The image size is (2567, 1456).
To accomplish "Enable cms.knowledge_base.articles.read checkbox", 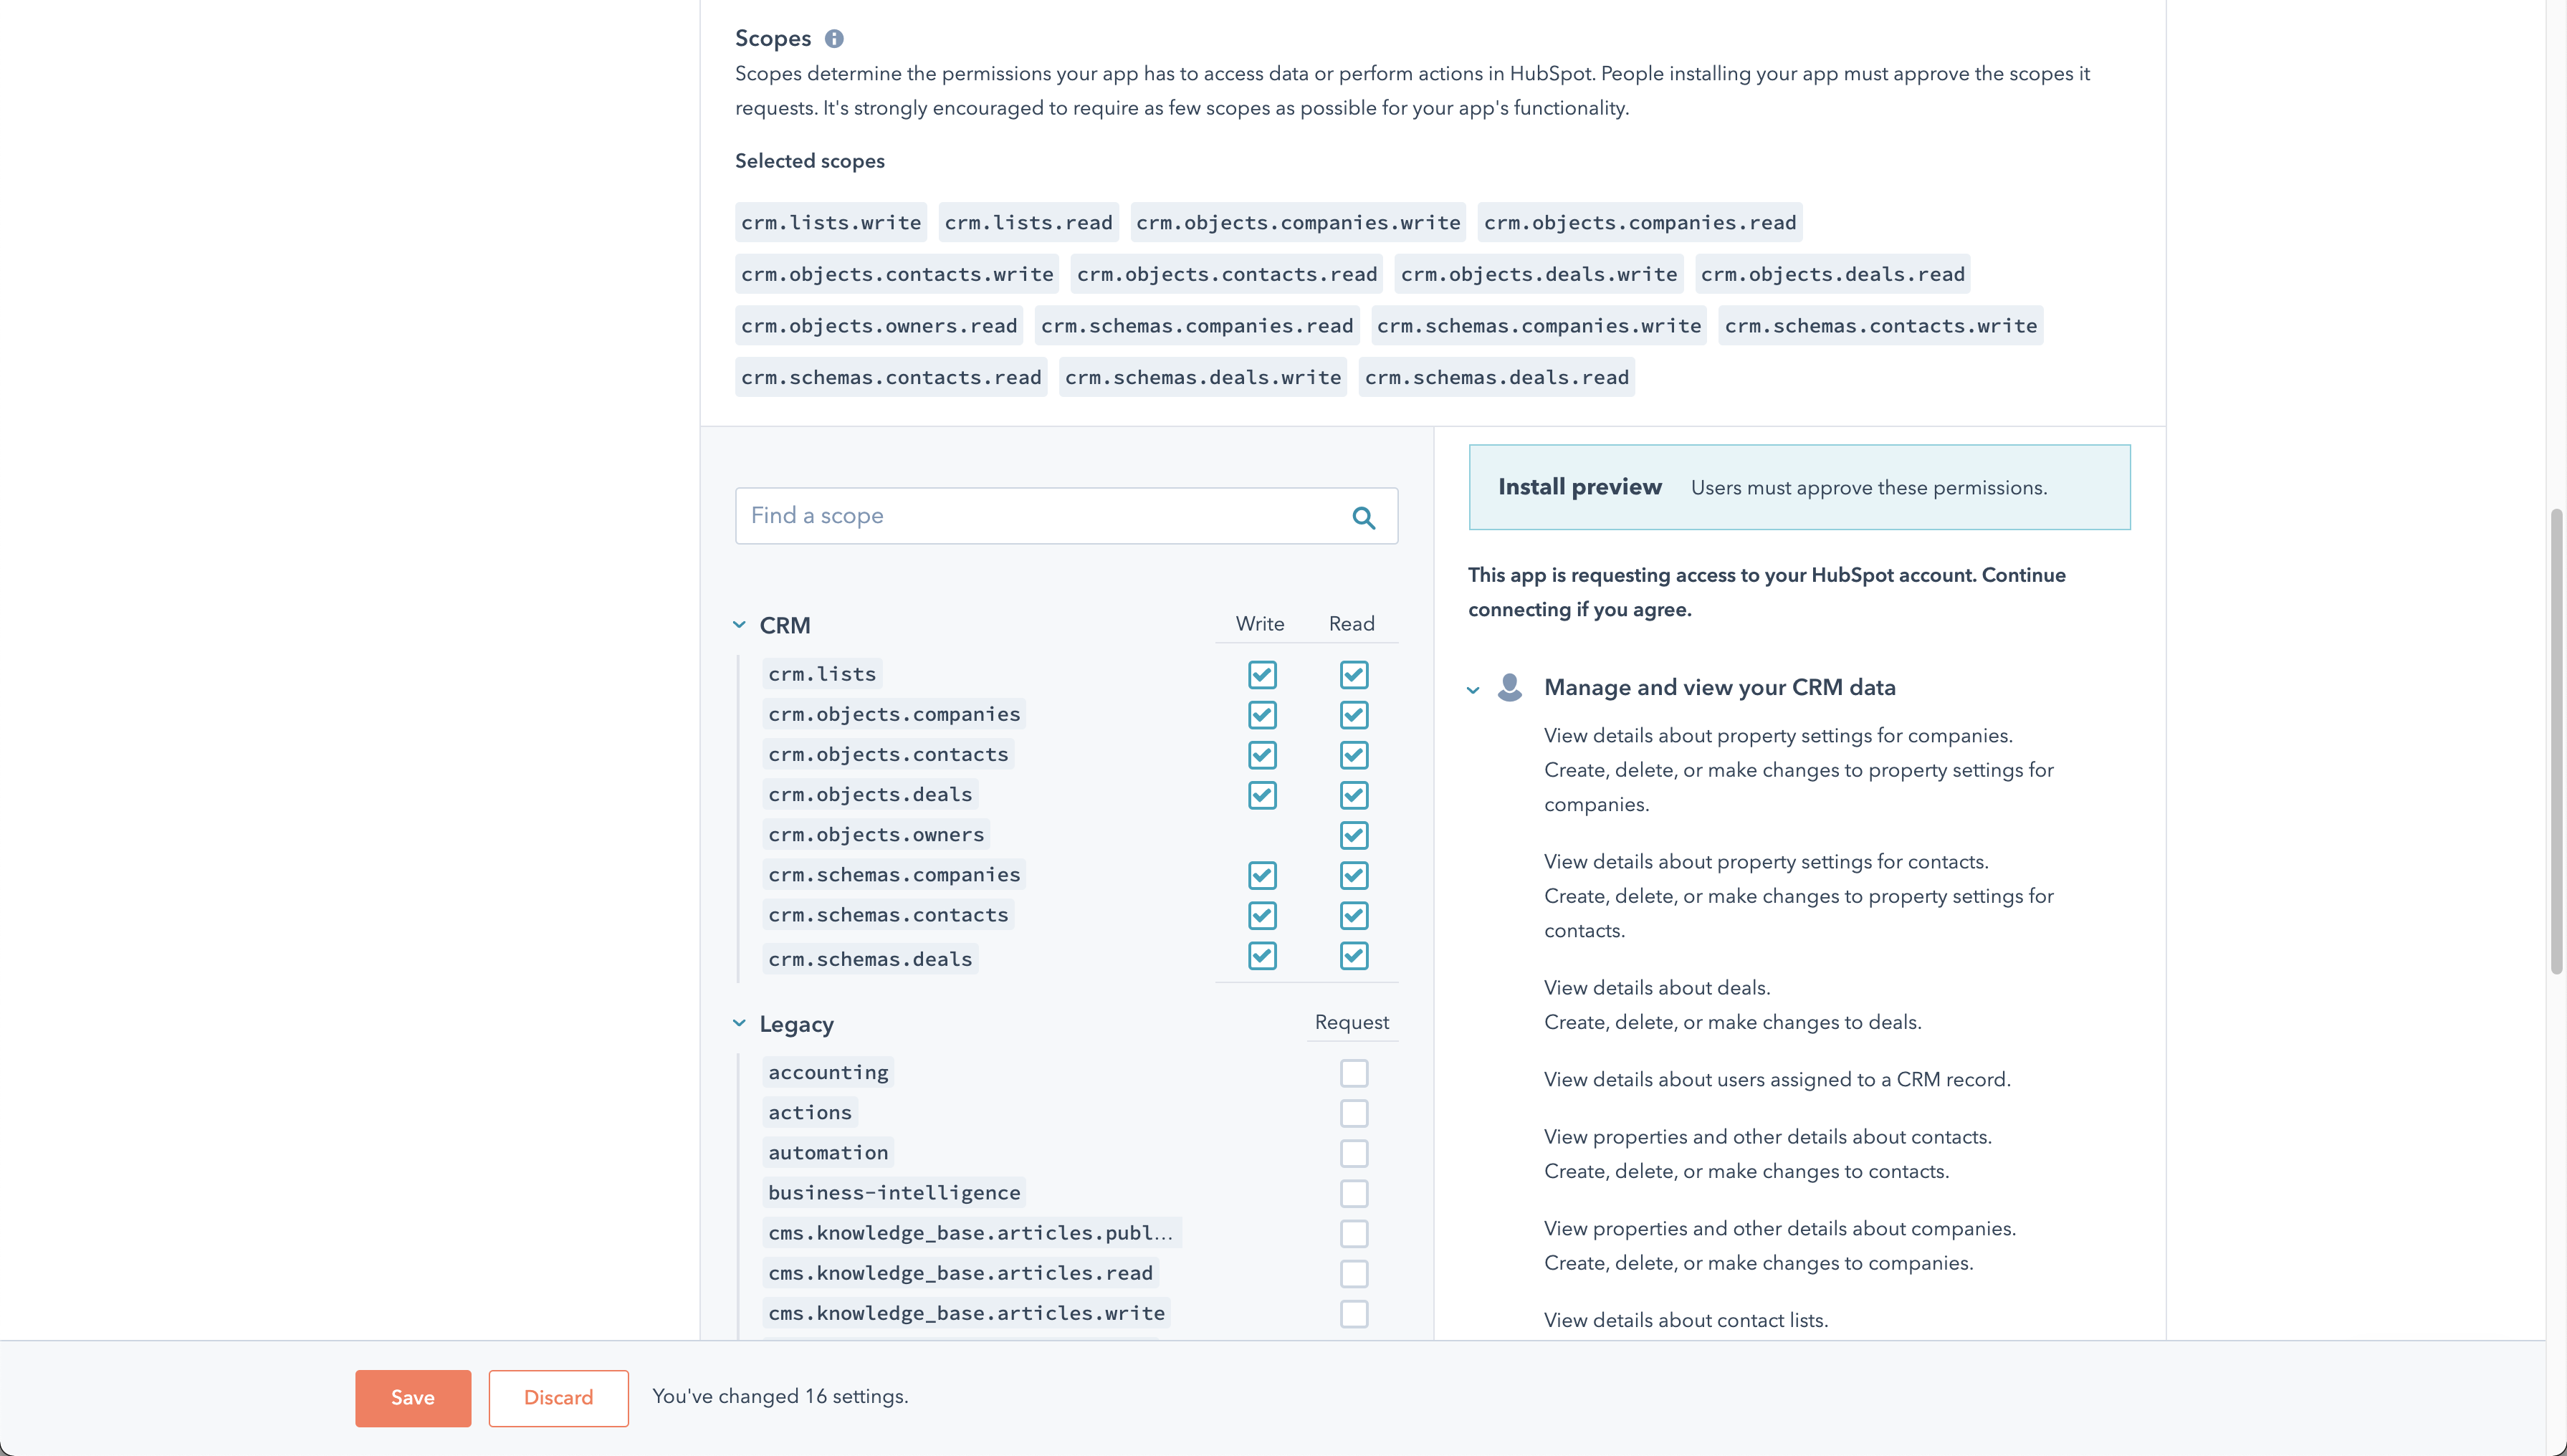I will [x=1354, y=1273].
